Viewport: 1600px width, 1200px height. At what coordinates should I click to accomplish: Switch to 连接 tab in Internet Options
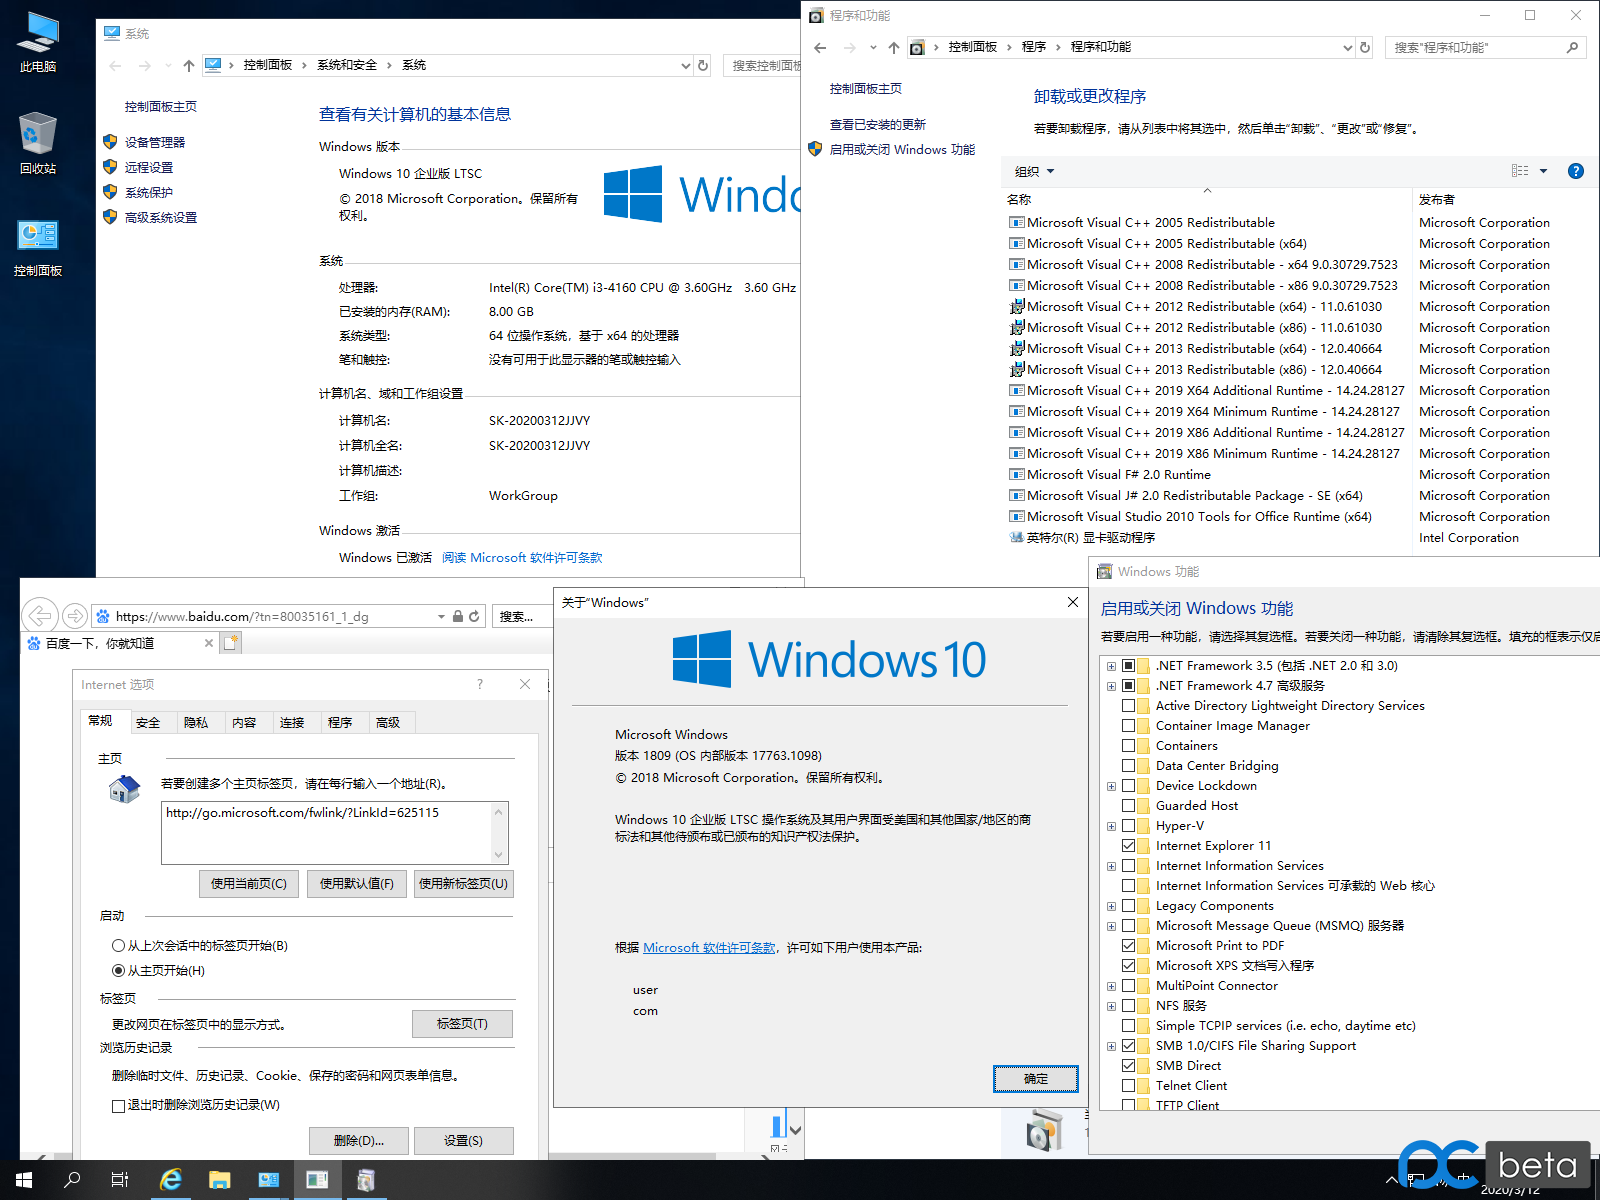tap(292, 722)
